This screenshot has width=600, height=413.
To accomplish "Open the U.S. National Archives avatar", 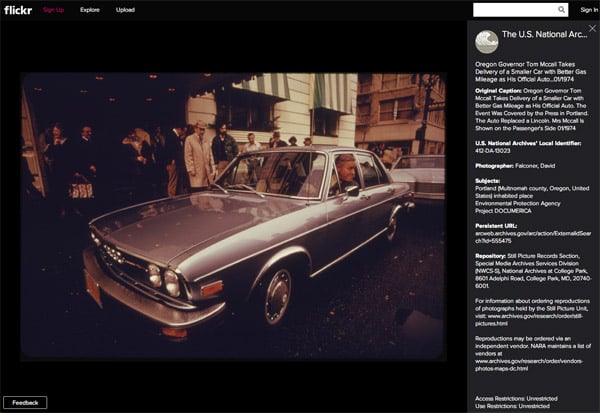I will tap(486, 42).
